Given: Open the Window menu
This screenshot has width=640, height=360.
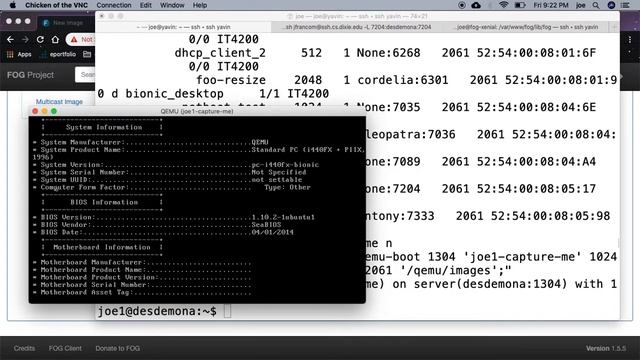Looking at the screenshot, I should (172, 5).
